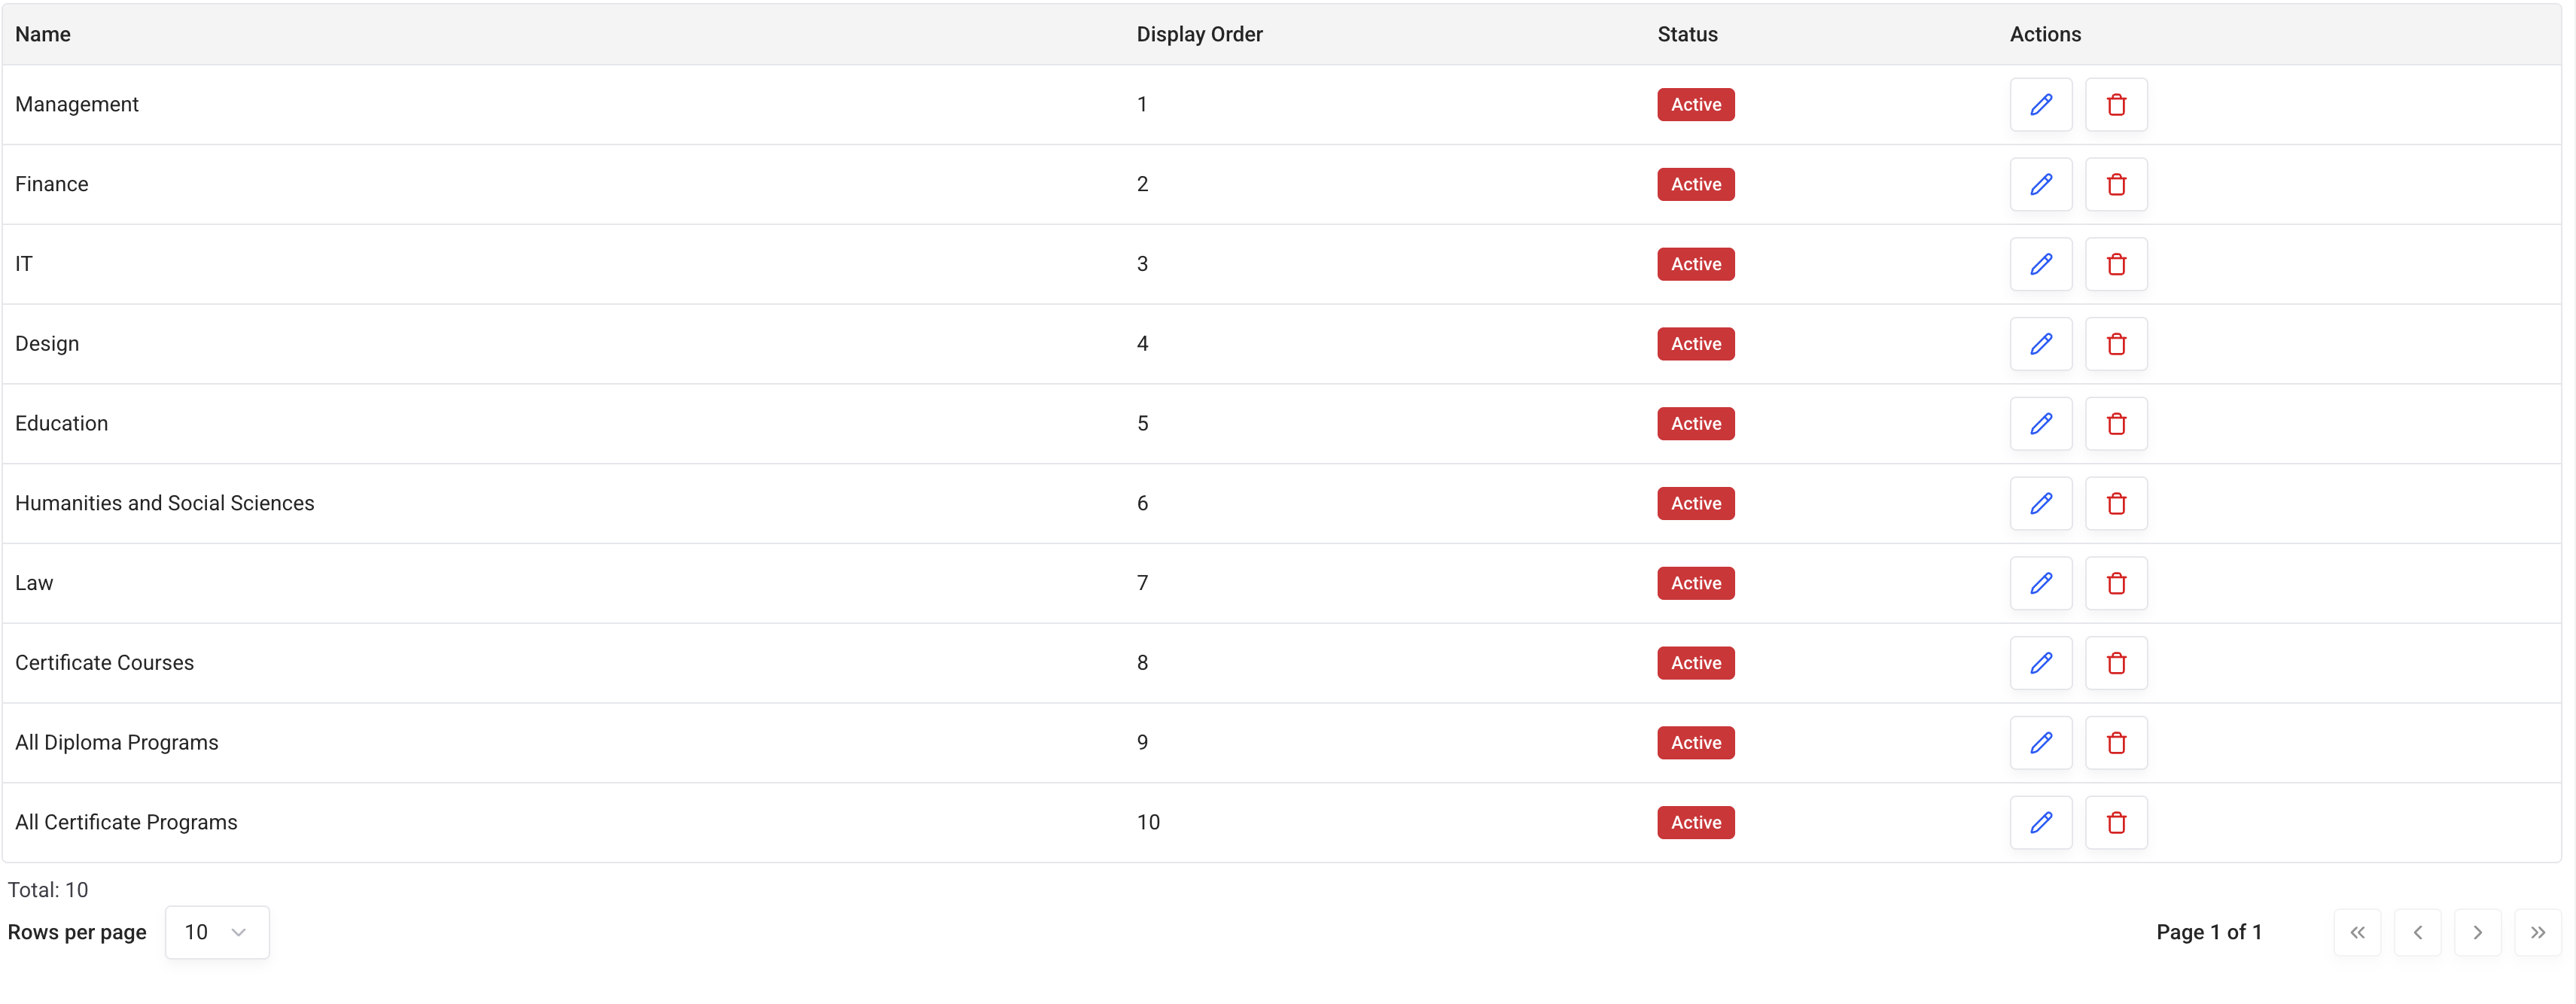Delete the Certificate Courses row
Viewport: 2576px width, 1004px height.
[2116, 663]
